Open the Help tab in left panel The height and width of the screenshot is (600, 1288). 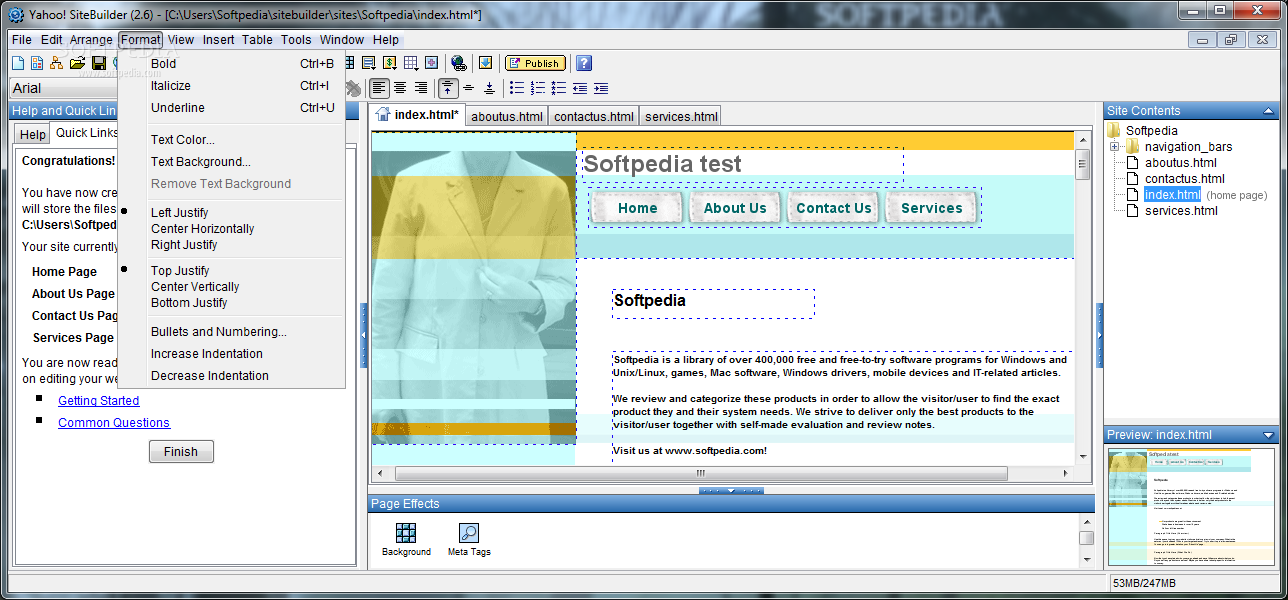coord(33,134)
